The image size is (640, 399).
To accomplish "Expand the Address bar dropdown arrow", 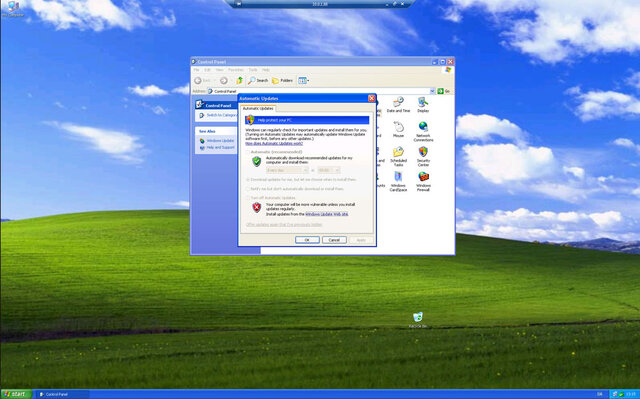I will point(433,91).
